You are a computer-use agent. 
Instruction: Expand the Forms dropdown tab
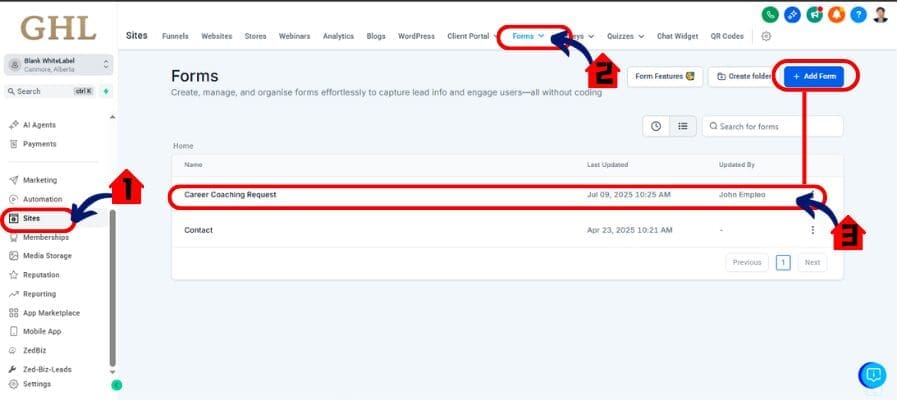(x=528, y=36)
